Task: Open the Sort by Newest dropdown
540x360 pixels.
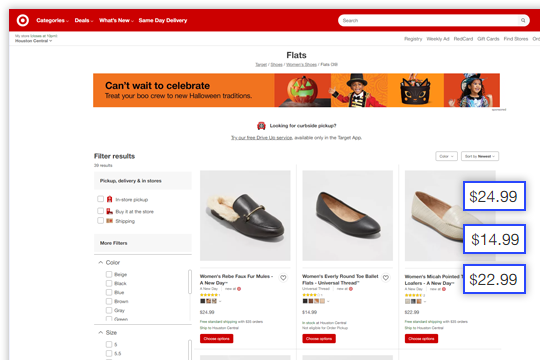Action: tap(480, 156)
